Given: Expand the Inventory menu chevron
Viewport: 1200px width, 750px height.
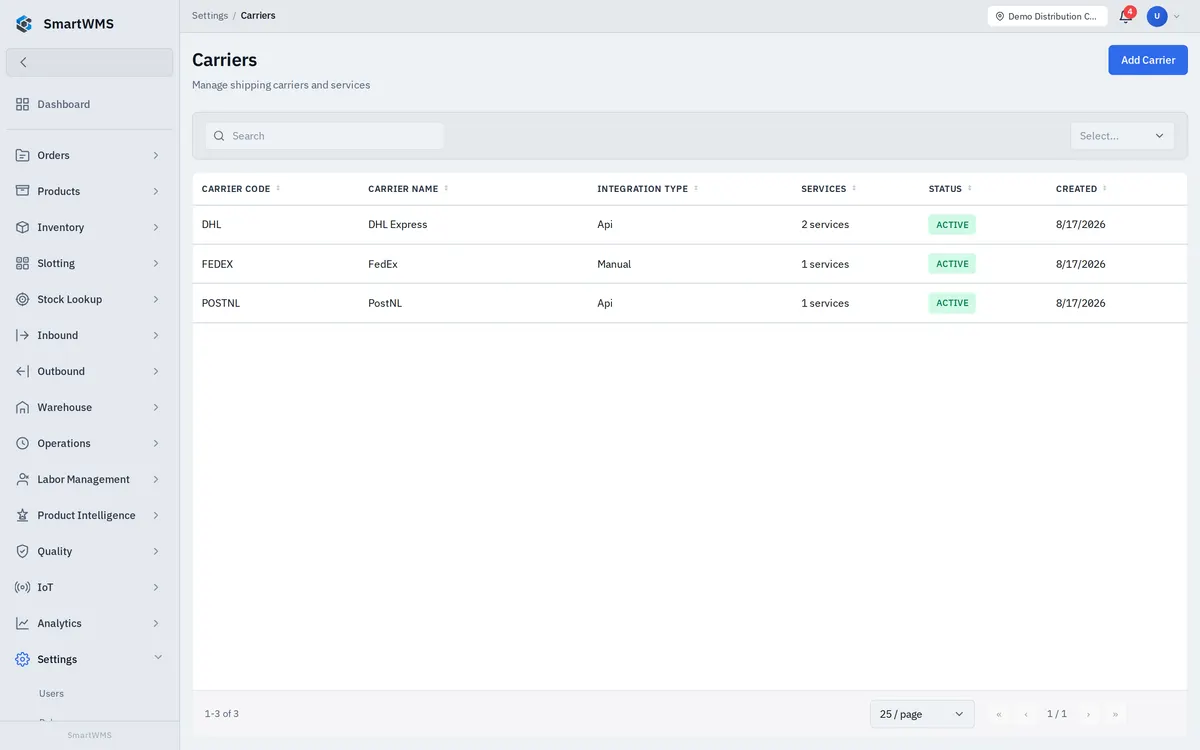Looking at the screenshot, I should point(156,227).
